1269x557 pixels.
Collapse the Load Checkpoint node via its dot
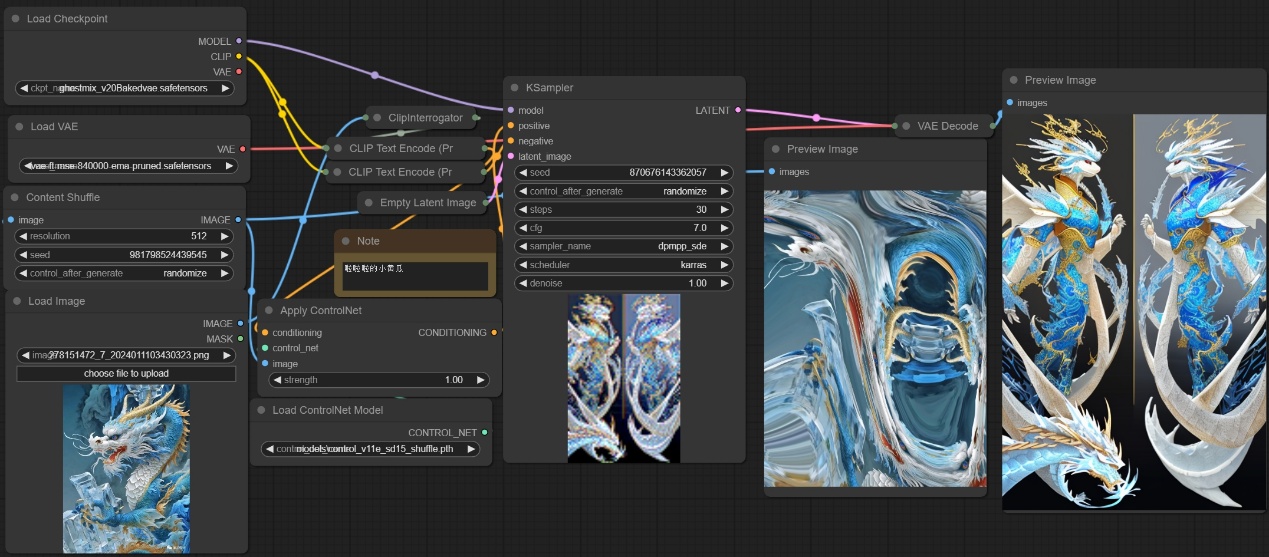pyautogui.click(x=16, y=19)
